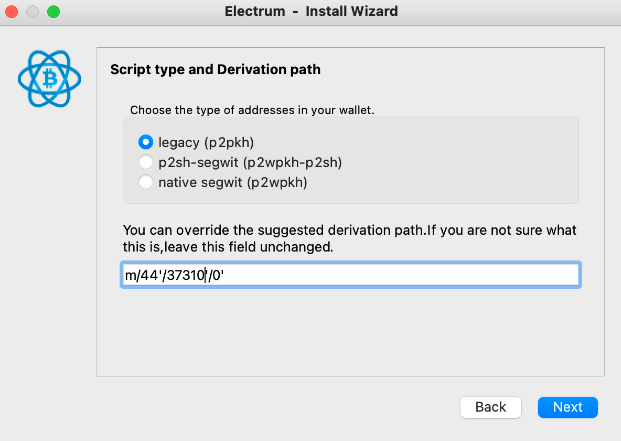Viewport: 621px width, 443px height.
Task: Minimize the window with the yellow button
Action: click(x=34, y=11)
